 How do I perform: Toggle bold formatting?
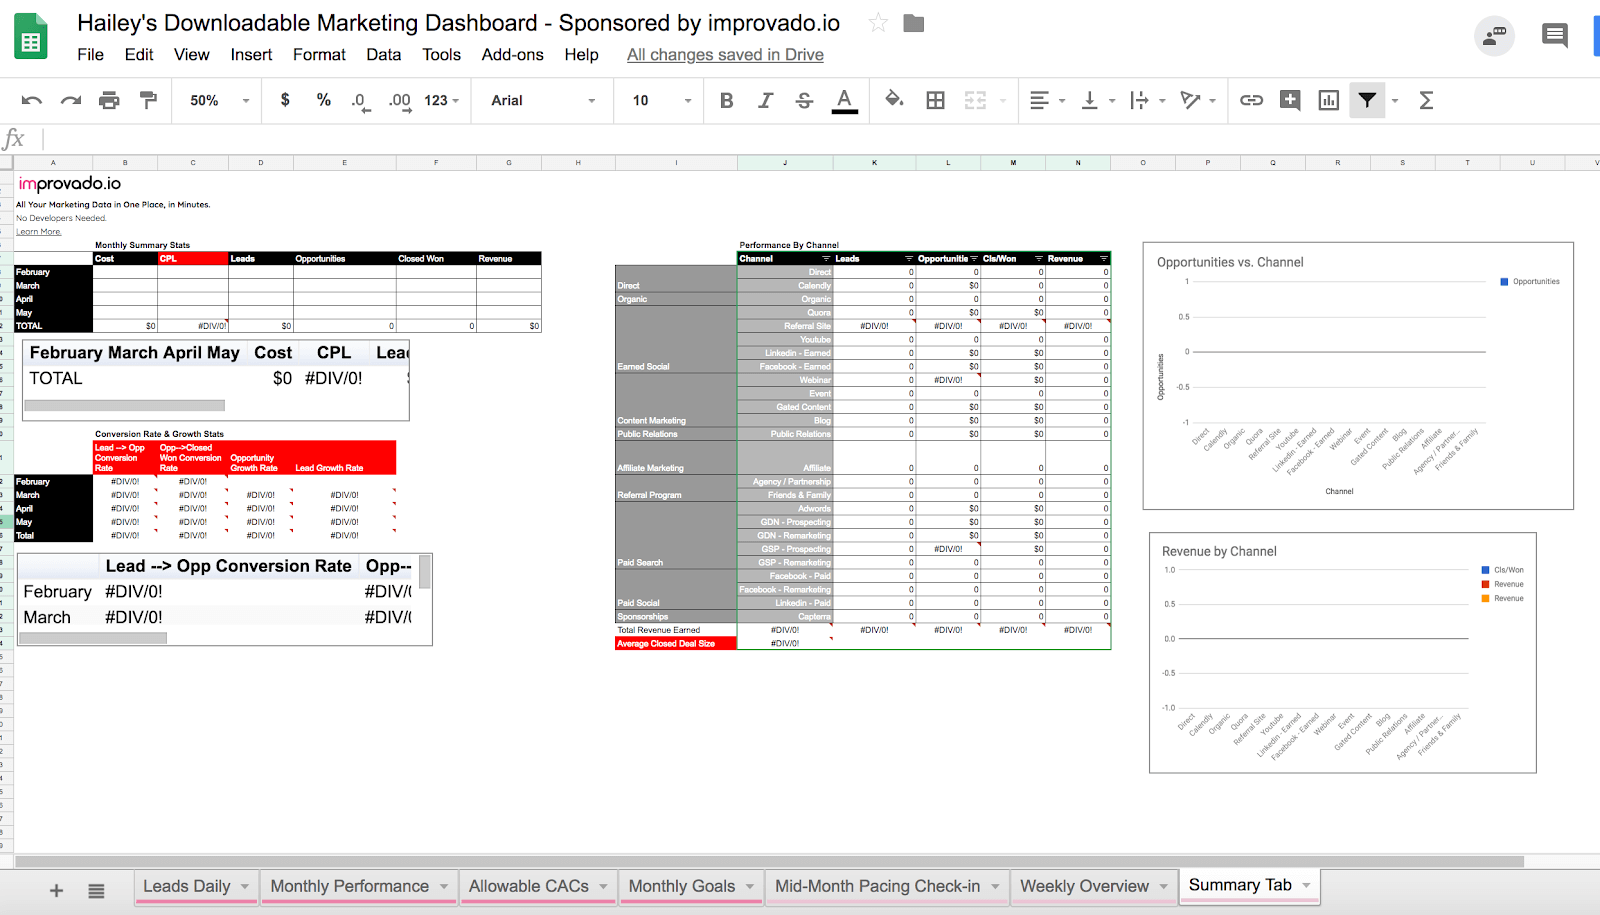[x=727, y=100]
